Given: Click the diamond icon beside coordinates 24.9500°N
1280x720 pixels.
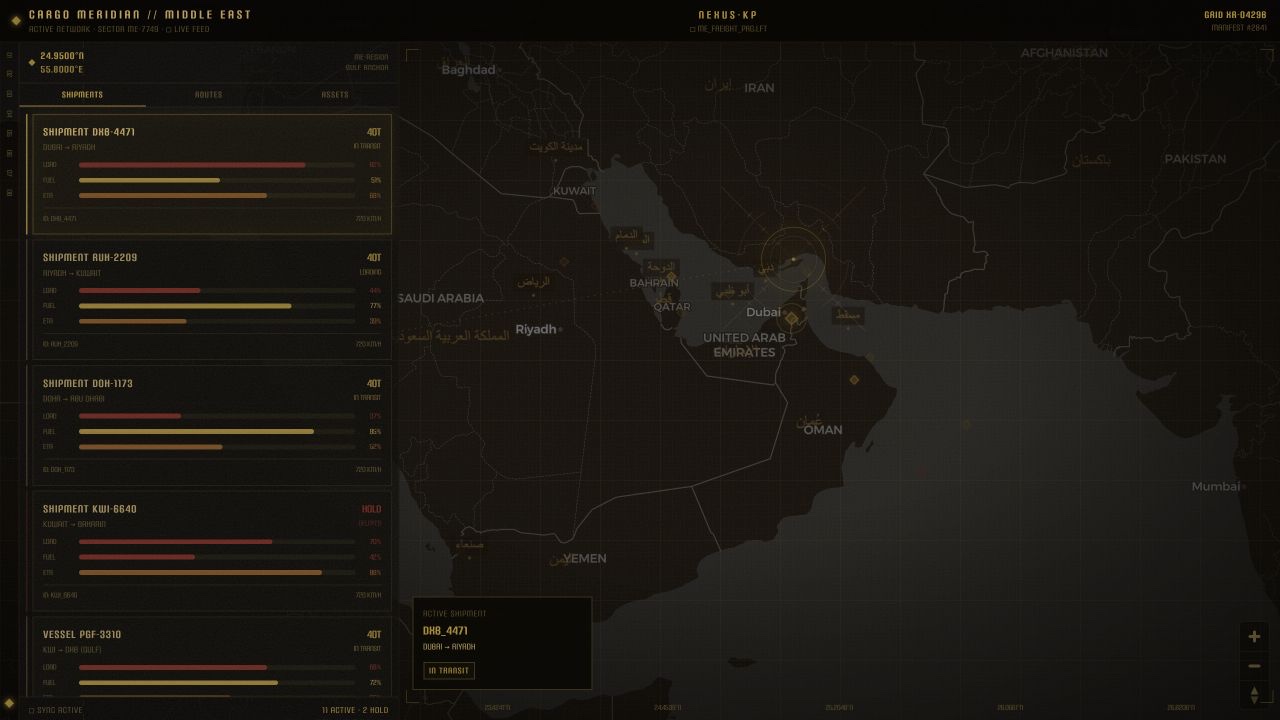Looking at the screenshot, I should pyautogui.click(x=31, y=62).
